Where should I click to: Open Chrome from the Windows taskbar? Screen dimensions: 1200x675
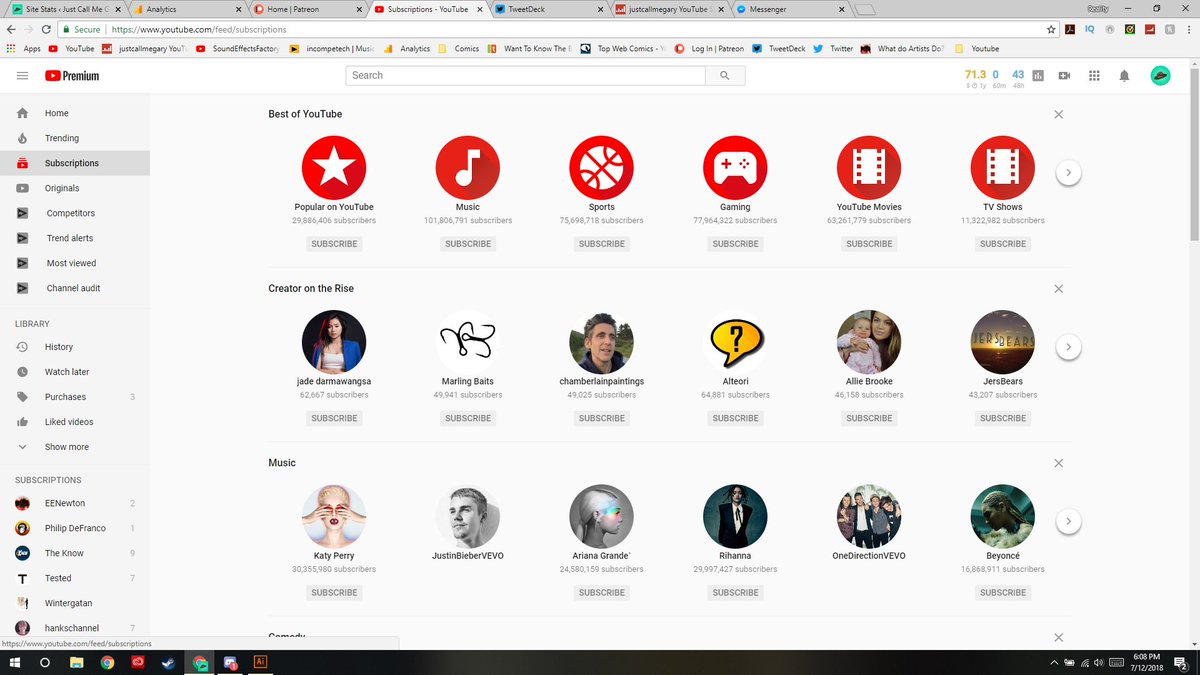click(x=107, y=662)
